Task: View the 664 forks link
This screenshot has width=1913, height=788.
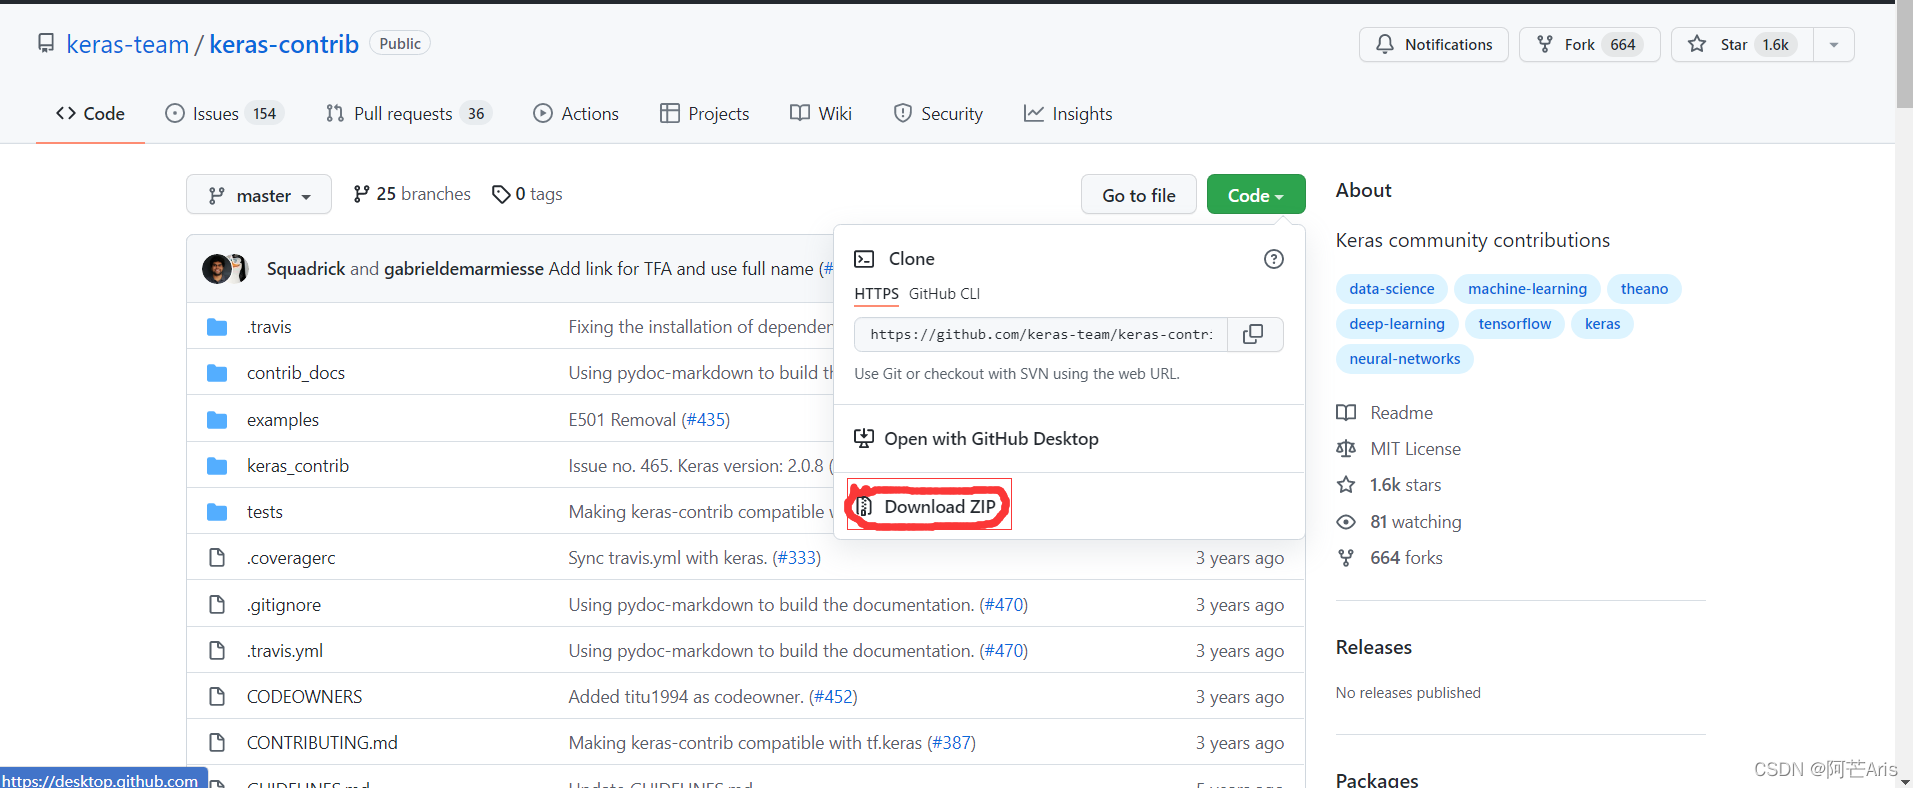Action: (x=1390, y=558)
